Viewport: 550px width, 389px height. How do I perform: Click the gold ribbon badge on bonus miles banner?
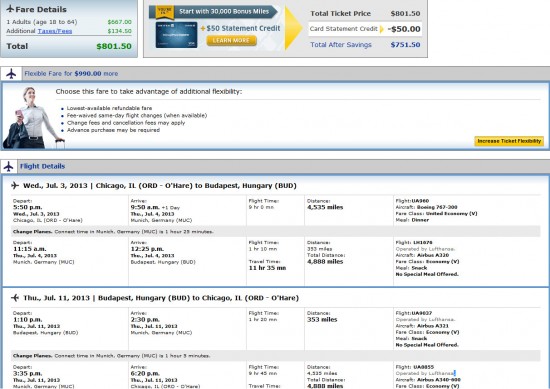click(164, 12)
